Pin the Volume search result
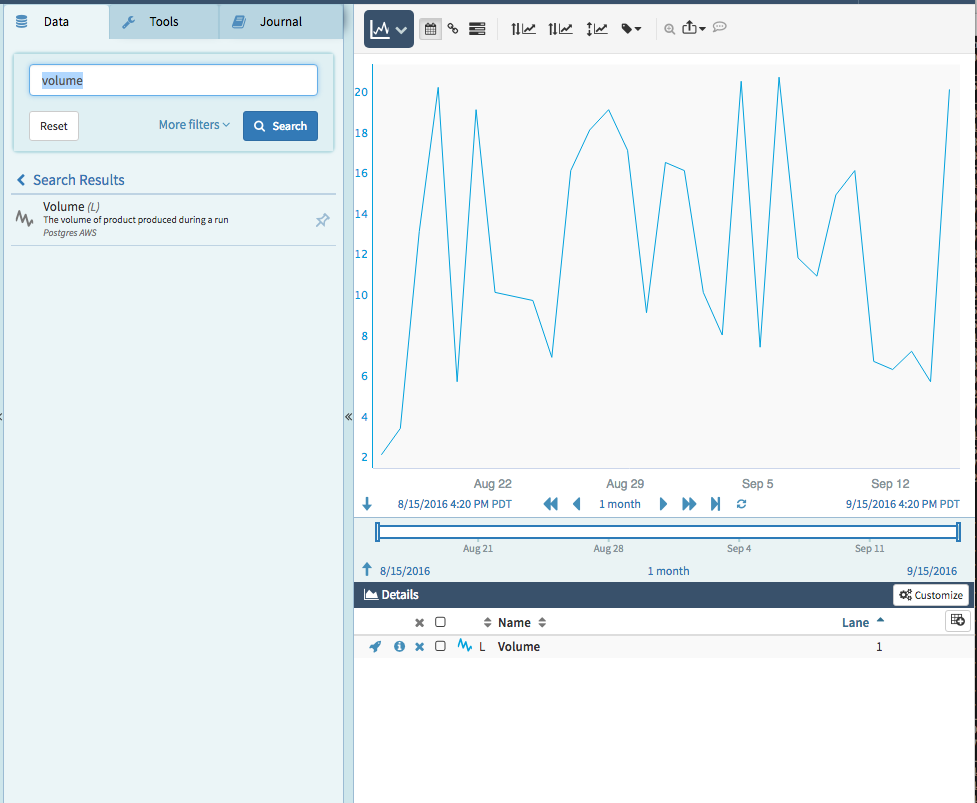The image size is (977, 803). click(x=322, y=220)
